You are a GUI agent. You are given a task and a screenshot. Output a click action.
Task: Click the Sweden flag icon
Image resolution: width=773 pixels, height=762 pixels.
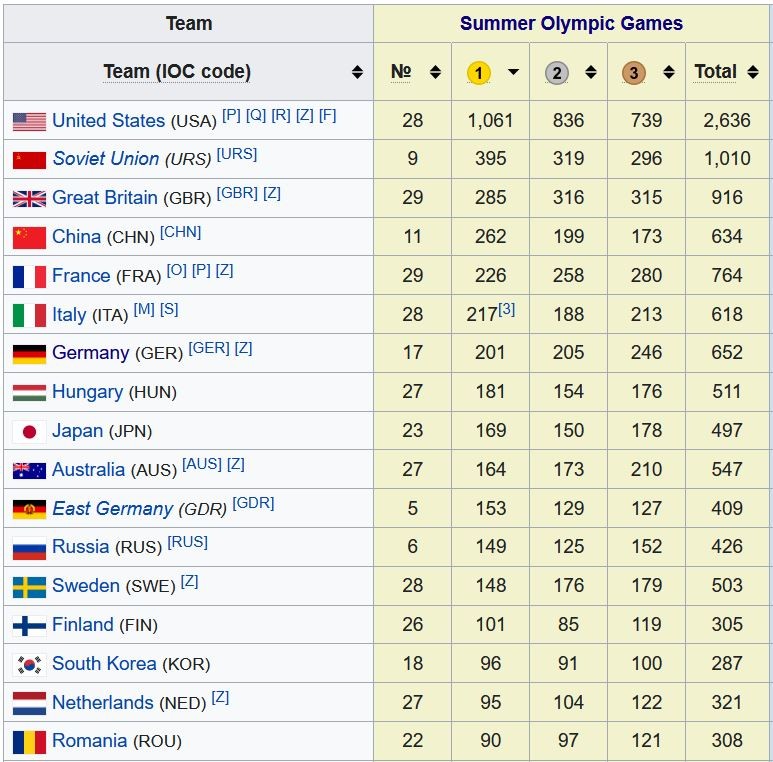29,587
